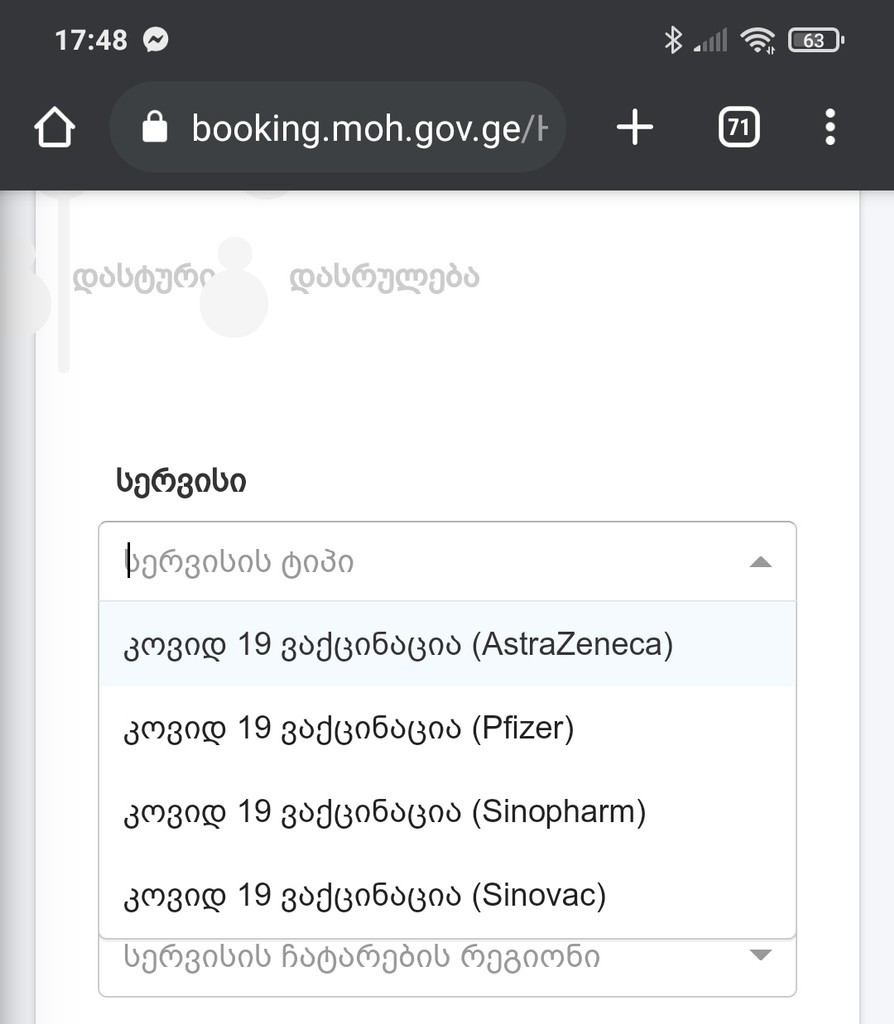Image resolution: width=894 pixels, height=1024 pixels.
Task: Tap the booking.moh.gov.ge address bar
Action: pos(370,128)
